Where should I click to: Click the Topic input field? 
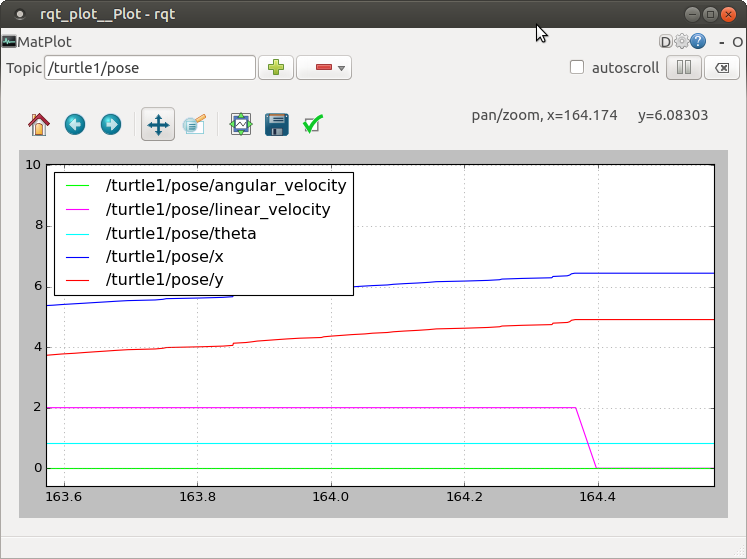pyautogui.click(x=150, y=68)
